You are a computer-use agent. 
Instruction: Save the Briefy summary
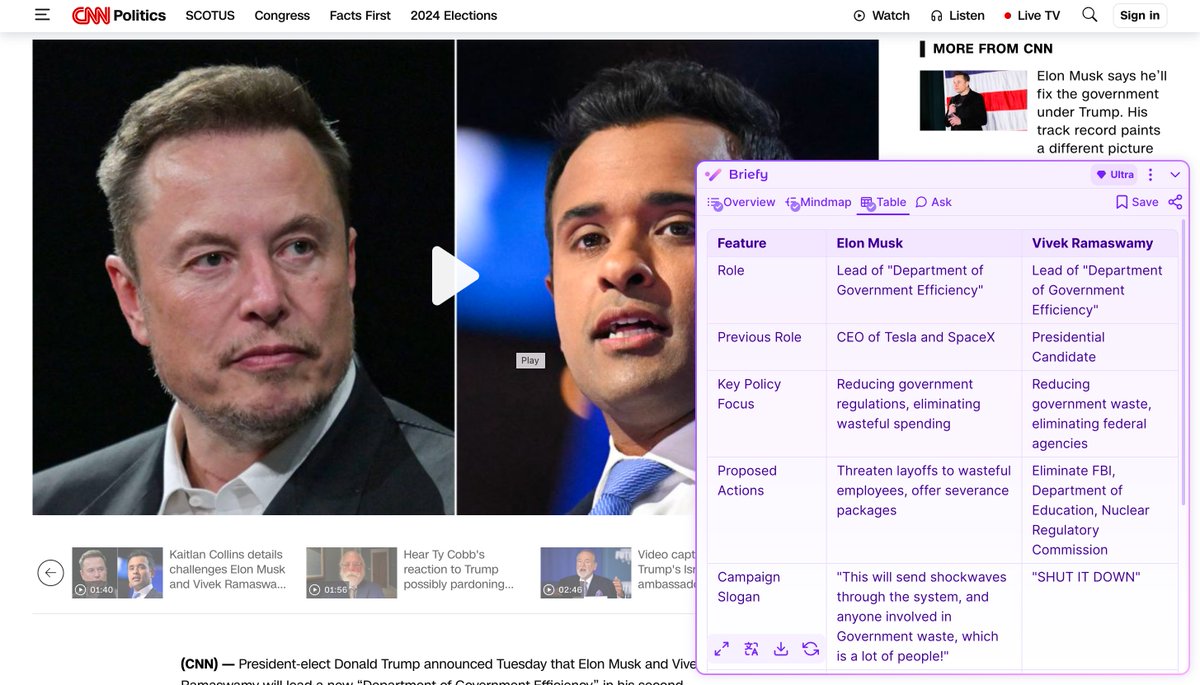click(1137, 202)
